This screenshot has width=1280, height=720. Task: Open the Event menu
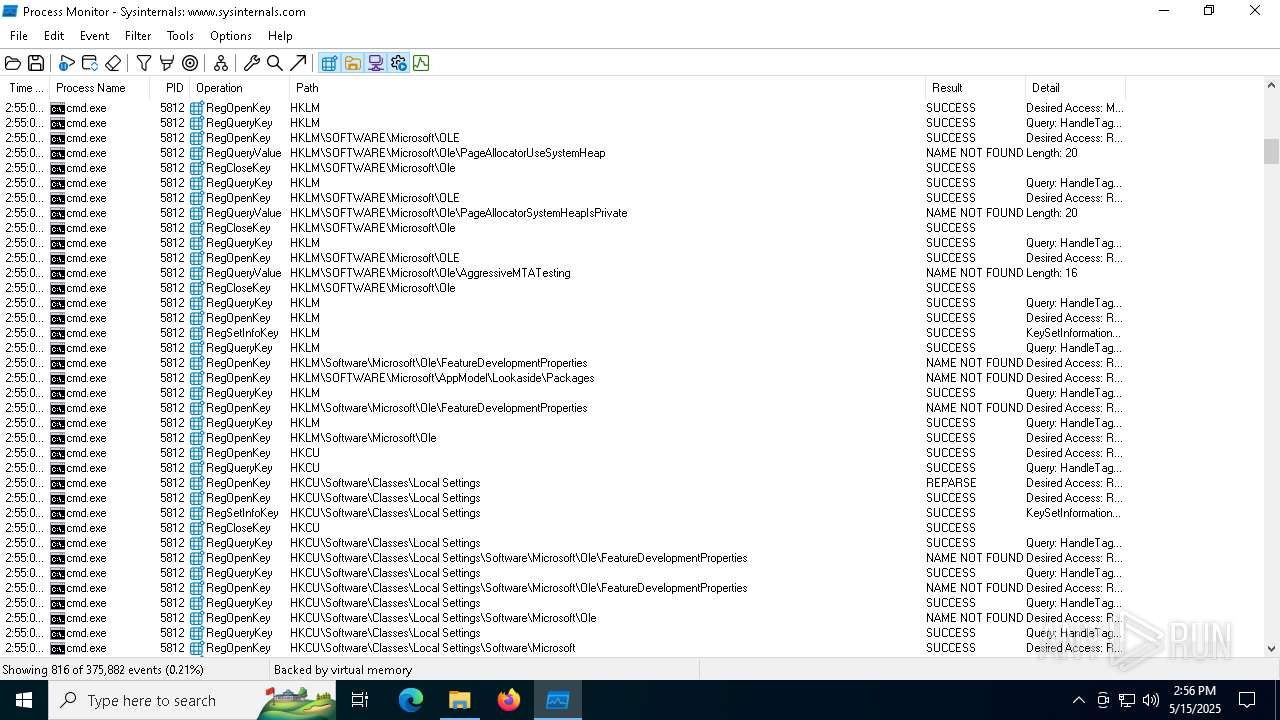click(x=94, y=35)
